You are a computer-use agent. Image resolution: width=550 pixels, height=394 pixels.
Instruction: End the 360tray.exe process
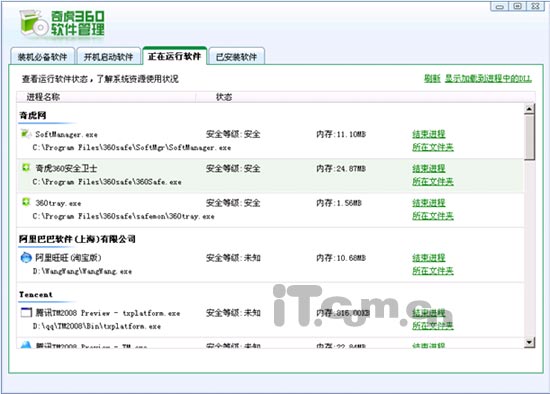click(429, 202)
